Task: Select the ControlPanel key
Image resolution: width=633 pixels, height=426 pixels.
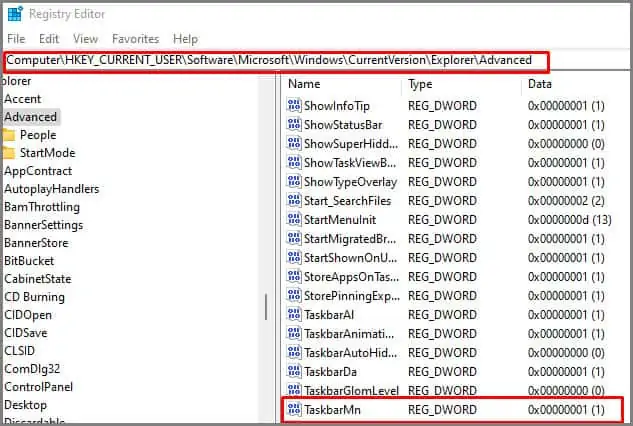Action: point(38,387)
